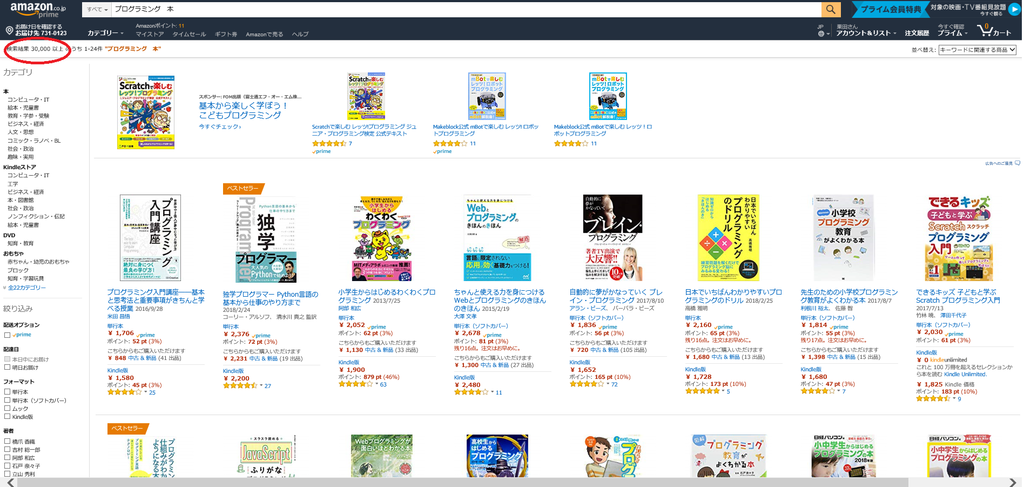This screenshot has width=1024, height=487.
Task: Toggle the prime delivery option checkbox
Action: (x=7, y=335)
